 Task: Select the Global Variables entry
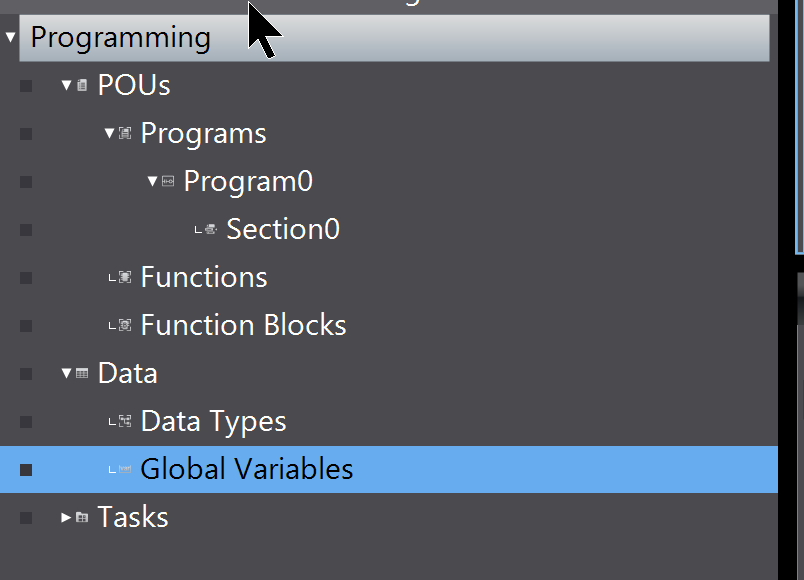389,469
